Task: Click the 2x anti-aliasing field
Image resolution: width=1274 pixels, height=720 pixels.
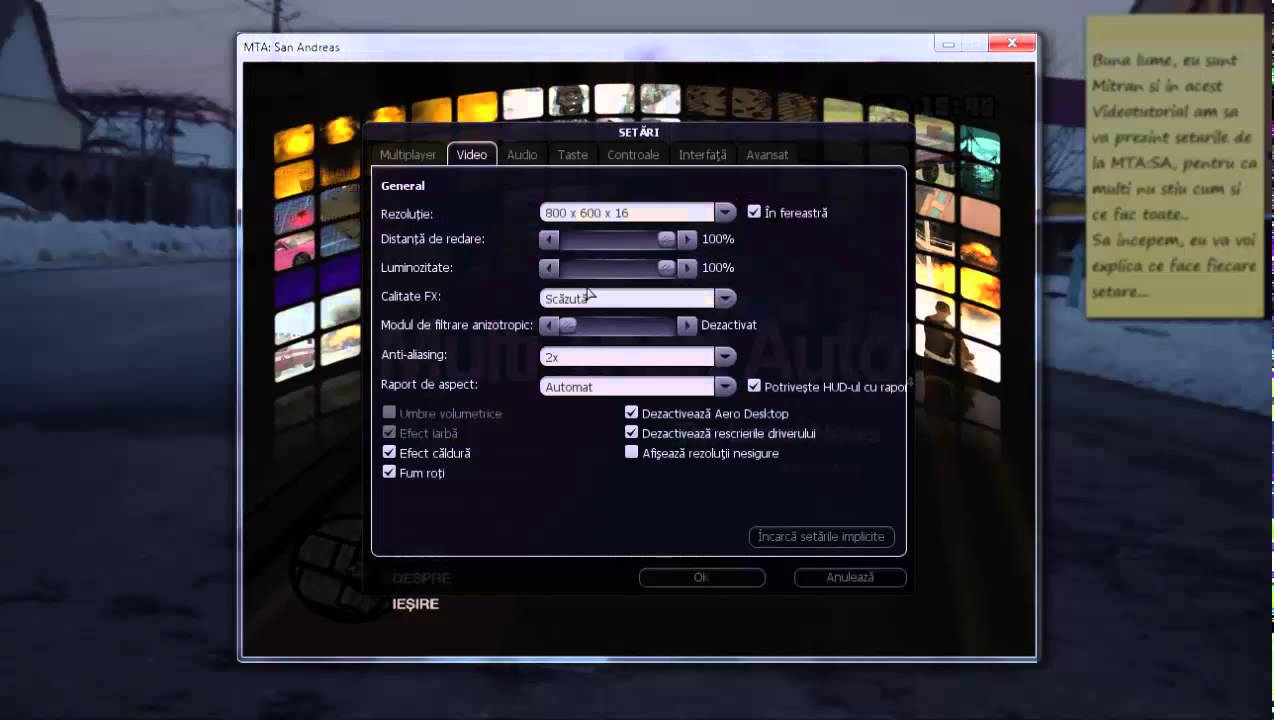Action: [x=627, y=357]
